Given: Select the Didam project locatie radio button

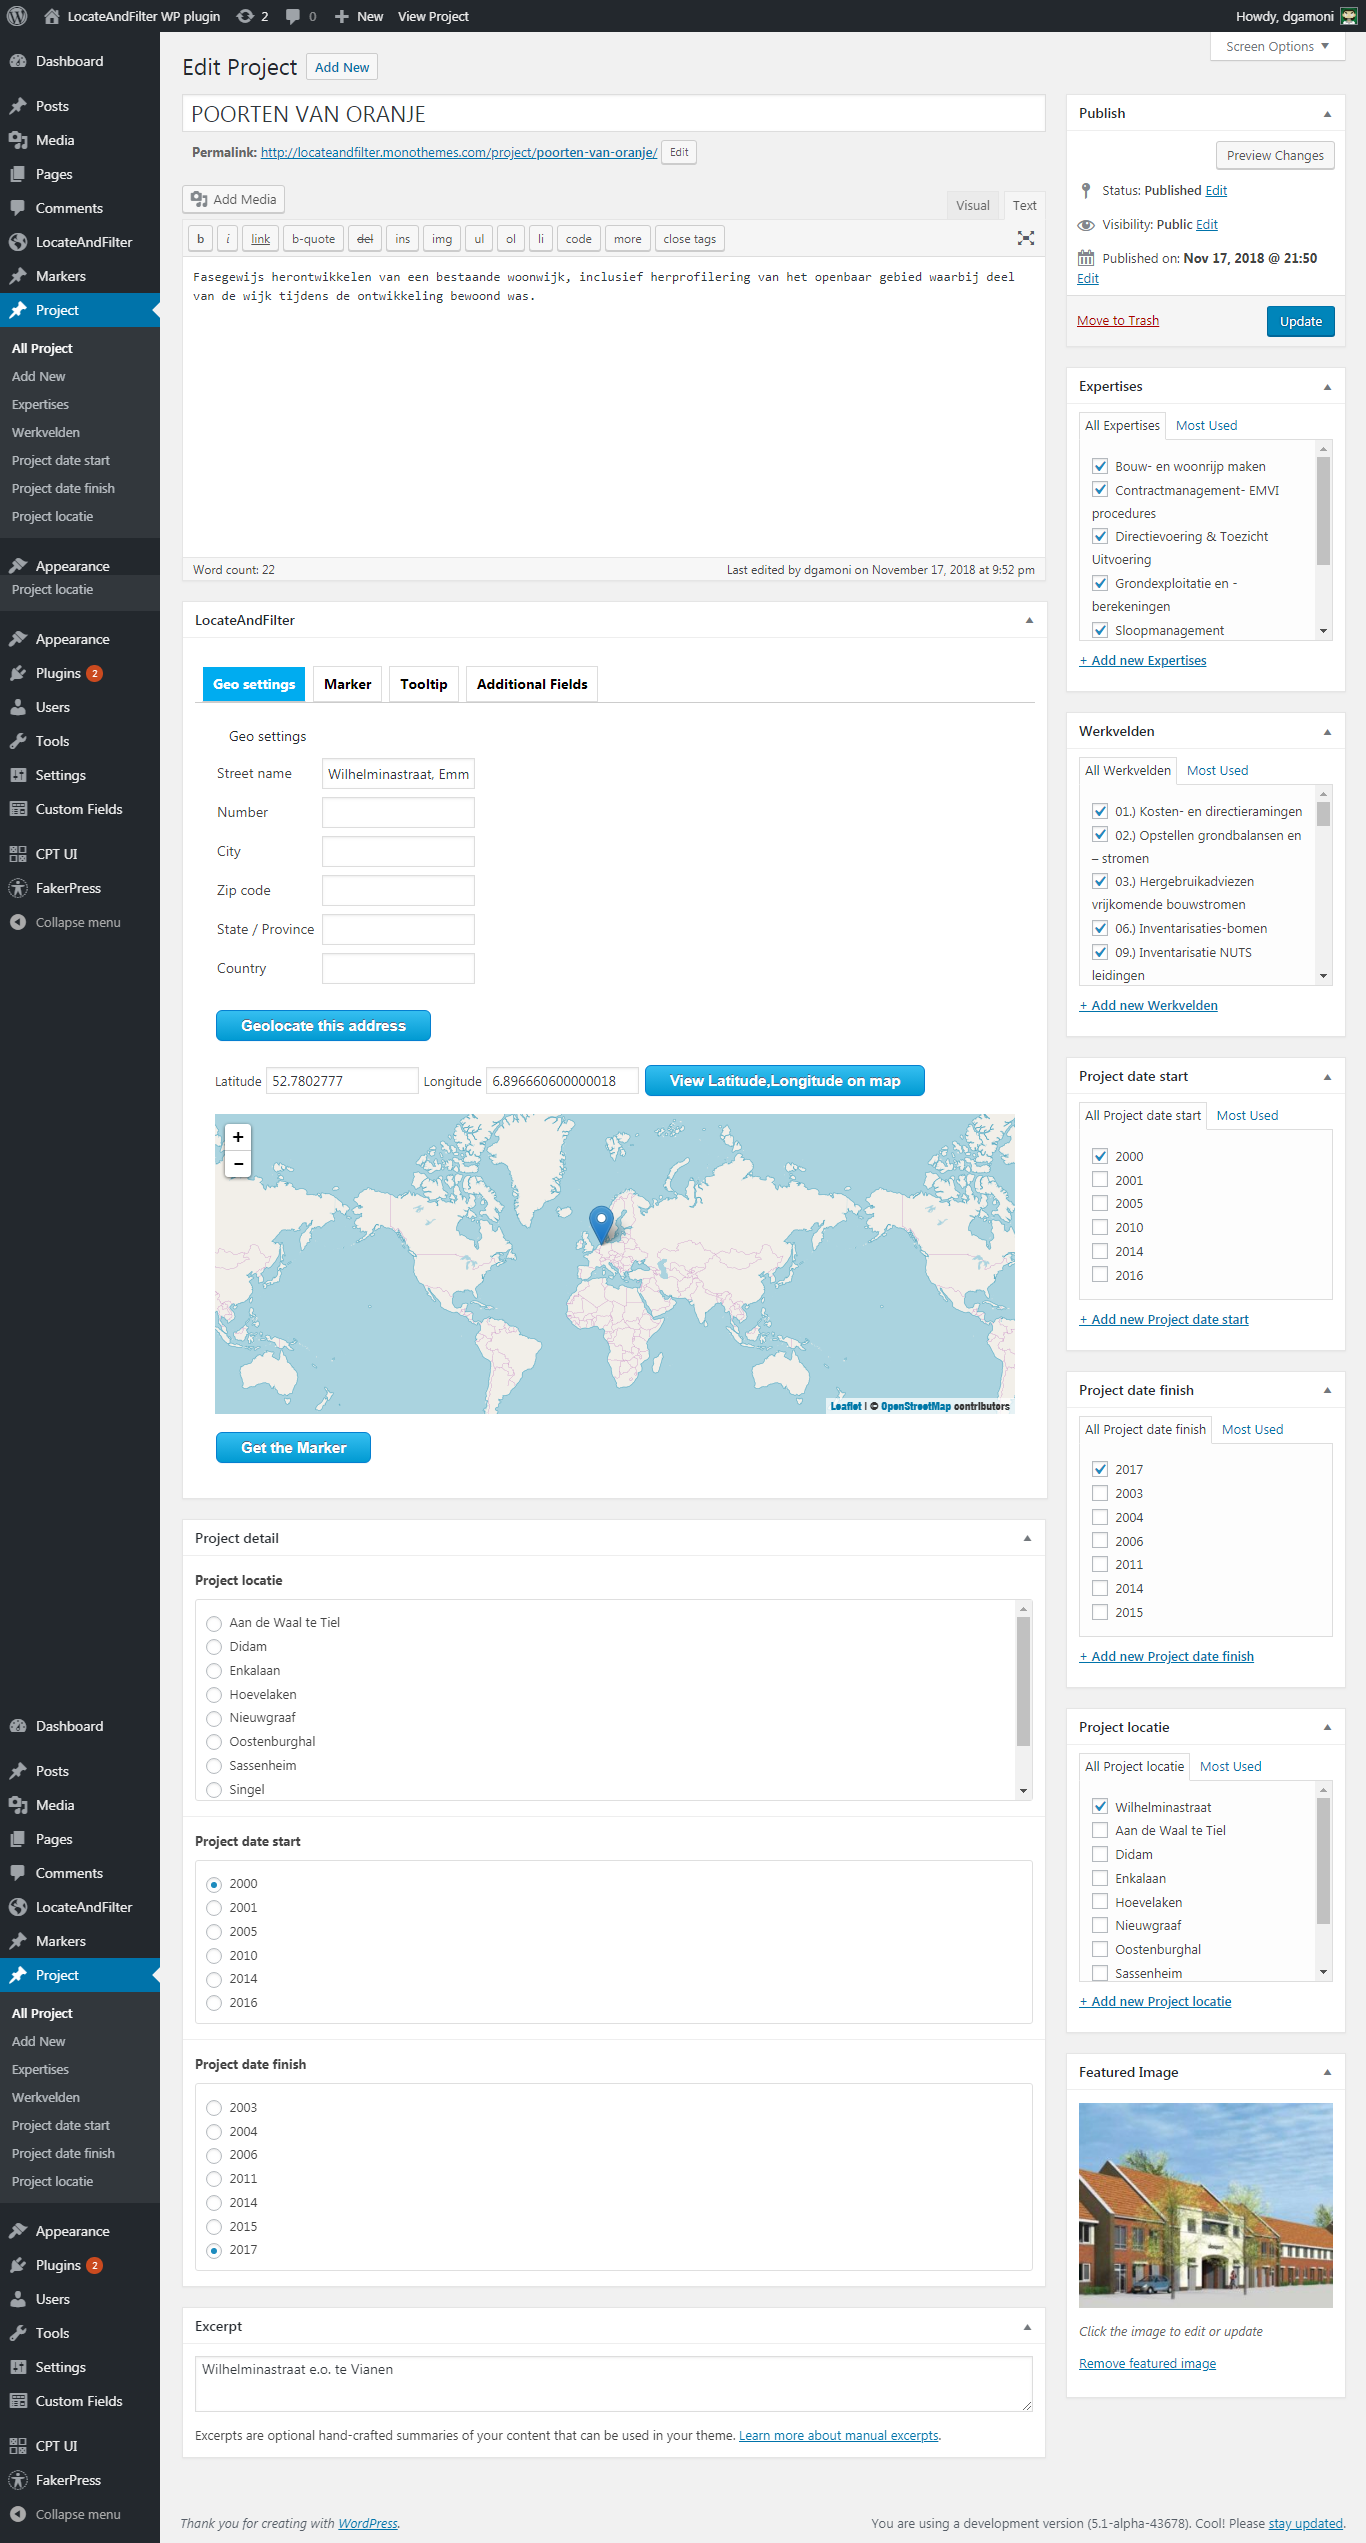Looking at the screenshot, I should 214,1647.
